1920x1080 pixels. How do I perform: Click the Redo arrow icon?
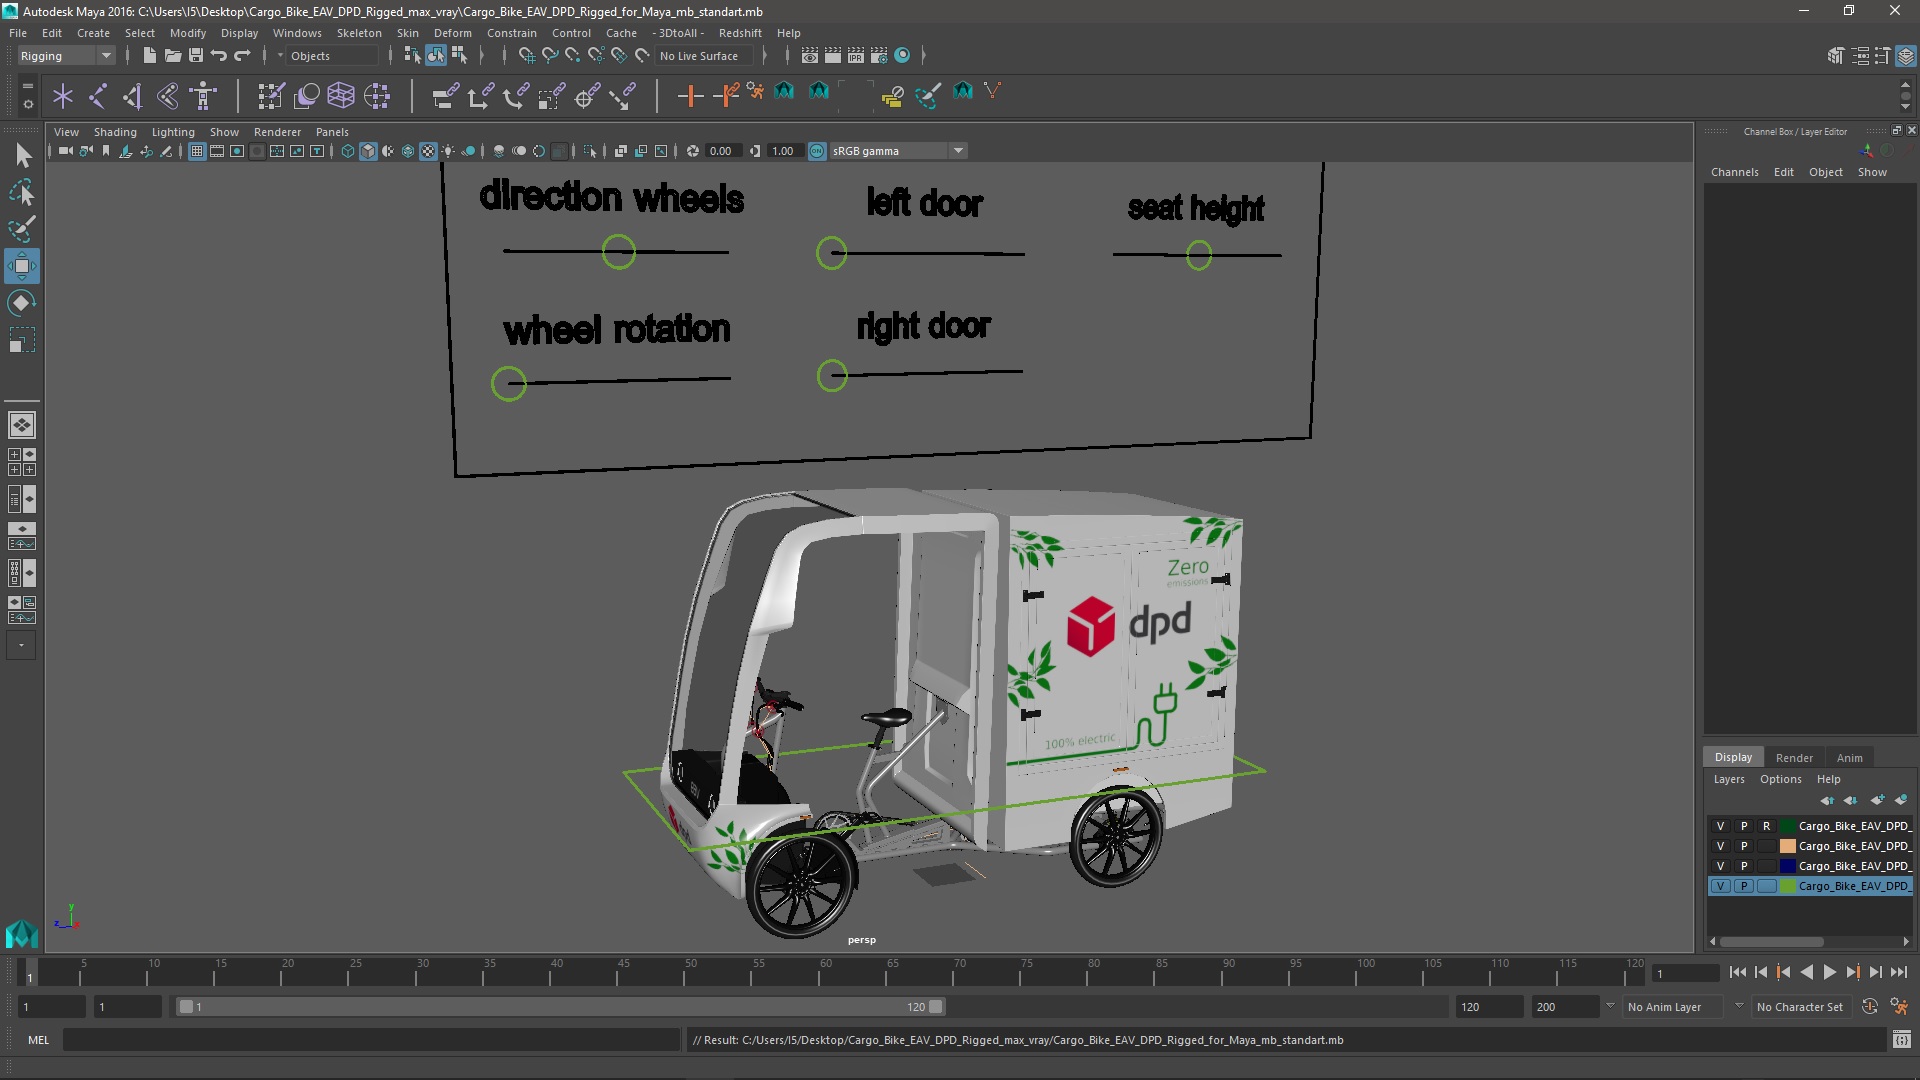click(x=242, y=56)
